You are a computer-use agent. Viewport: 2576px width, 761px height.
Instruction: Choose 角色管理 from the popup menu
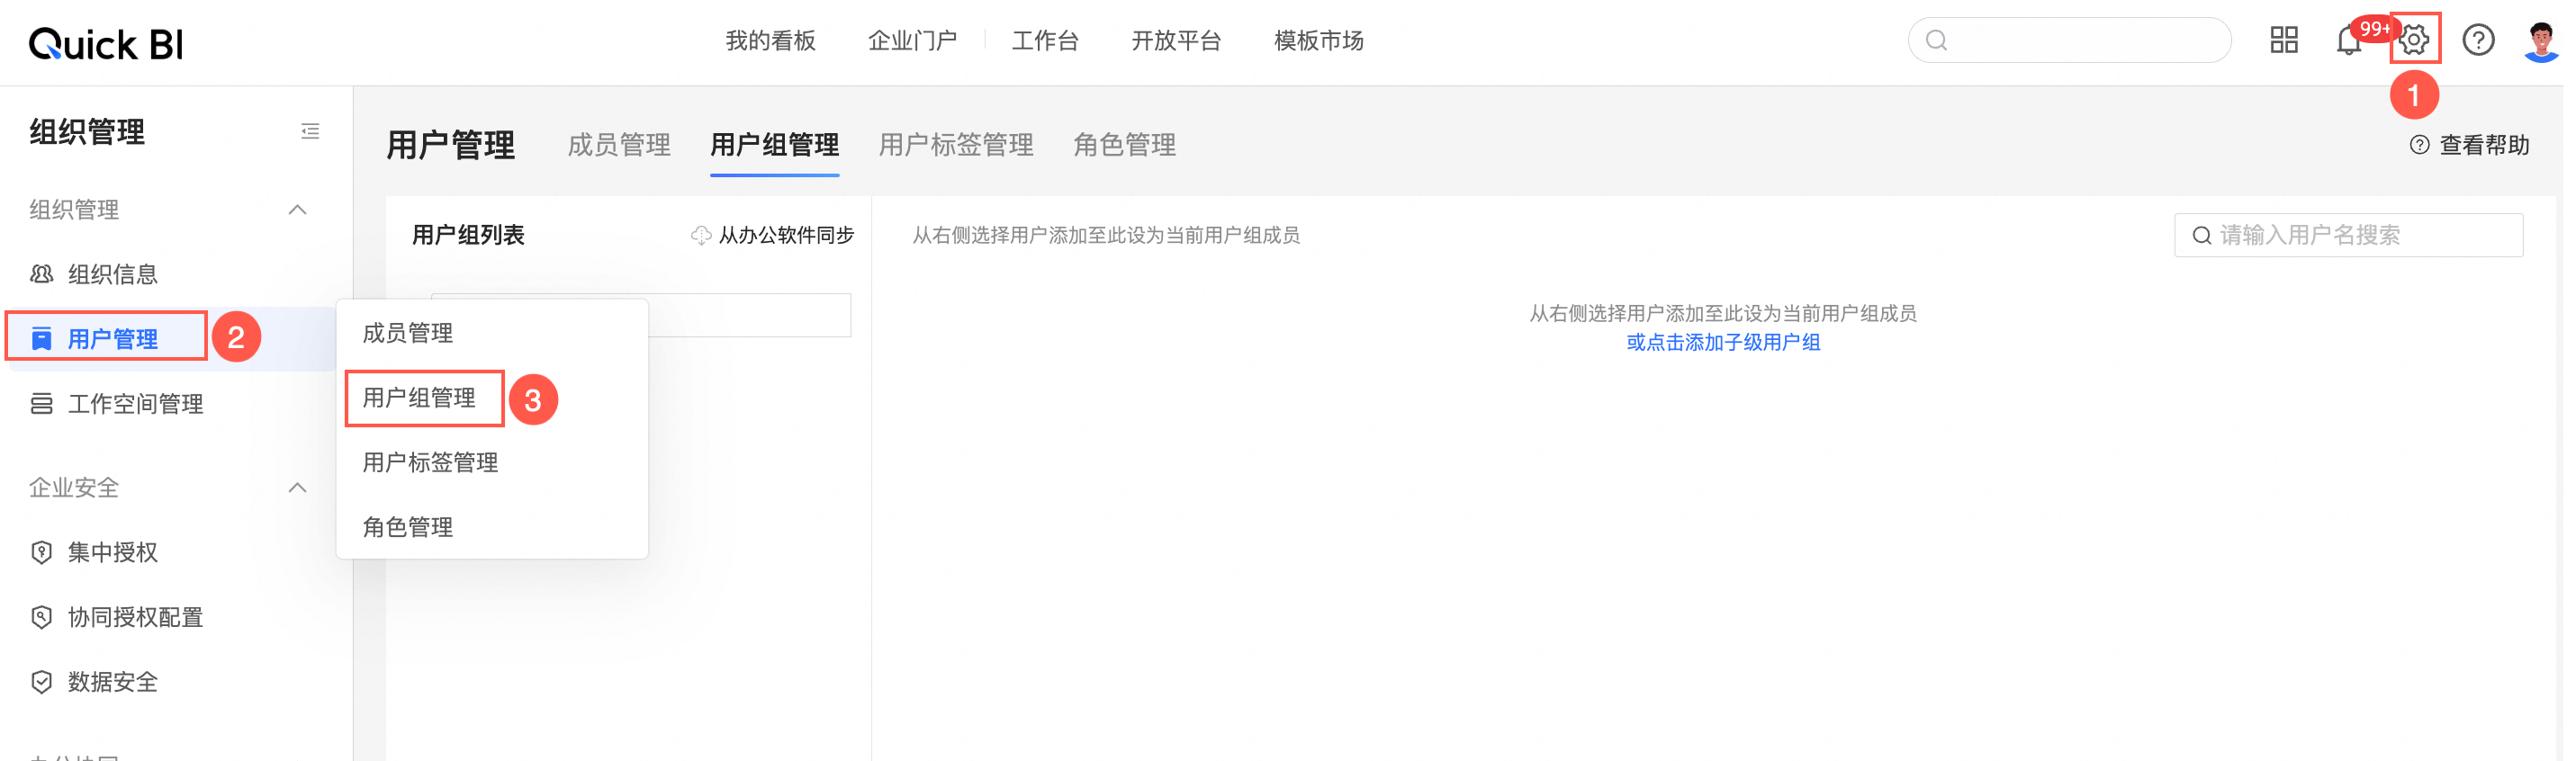point(407,527)
